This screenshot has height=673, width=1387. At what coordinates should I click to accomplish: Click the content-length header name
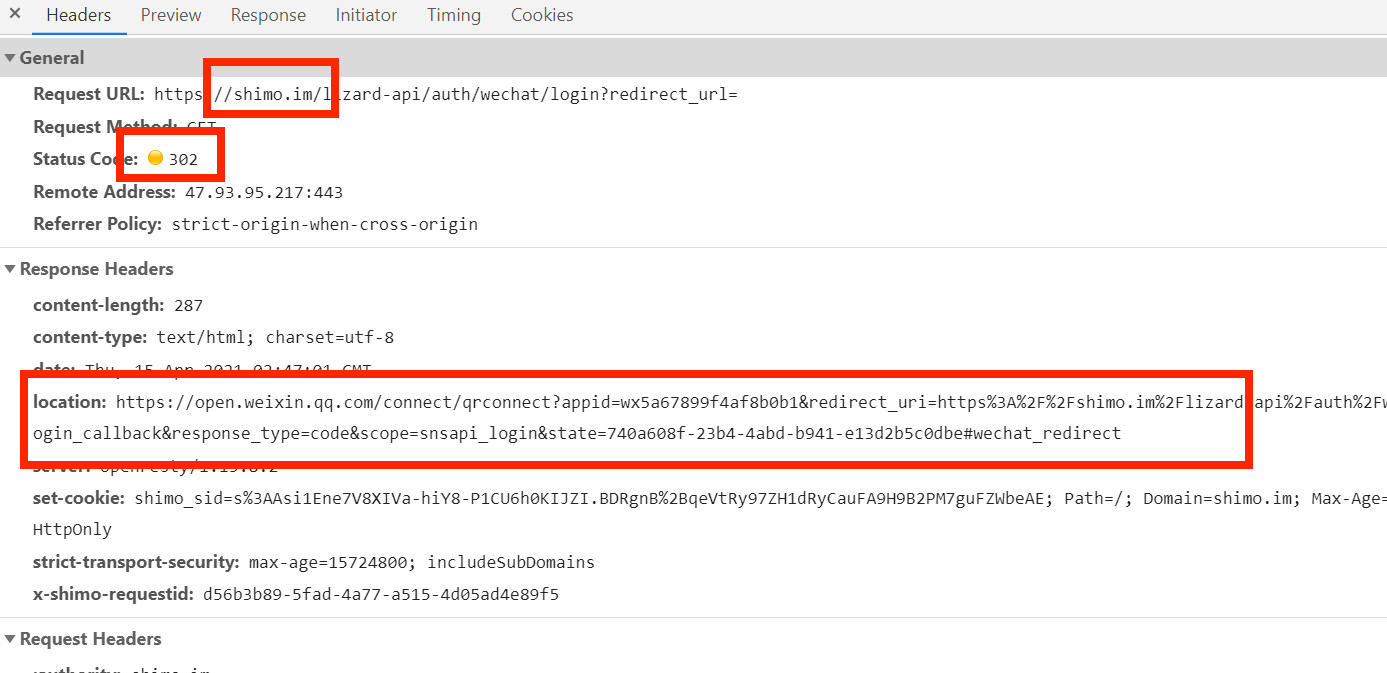coord(98,305)
